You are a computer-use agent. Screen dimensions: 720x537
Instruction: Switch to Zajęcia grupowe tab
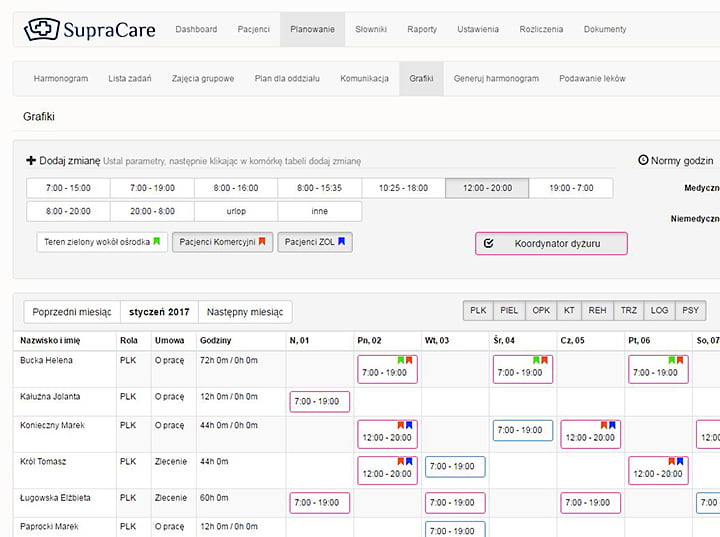tap(203, 79)
